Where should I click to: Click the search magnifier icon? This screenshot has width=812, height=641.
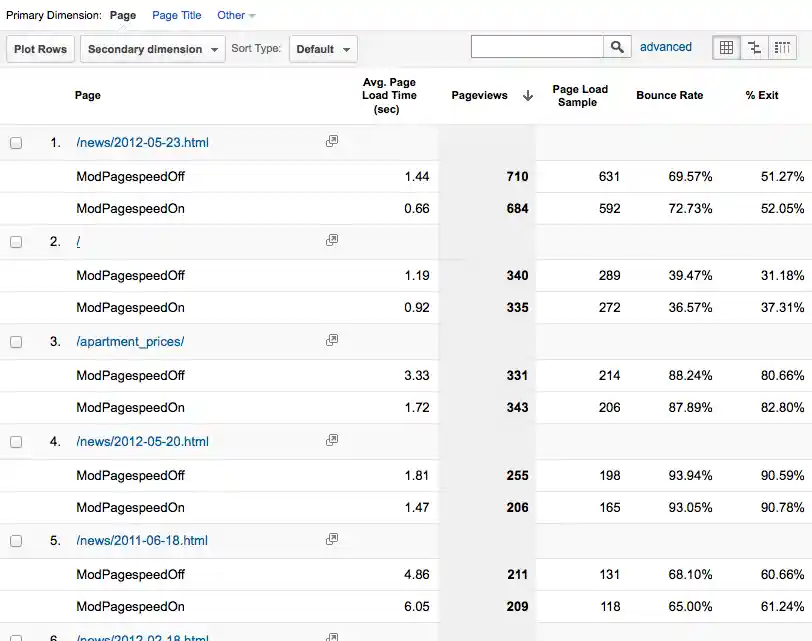(x=617, y=47)
